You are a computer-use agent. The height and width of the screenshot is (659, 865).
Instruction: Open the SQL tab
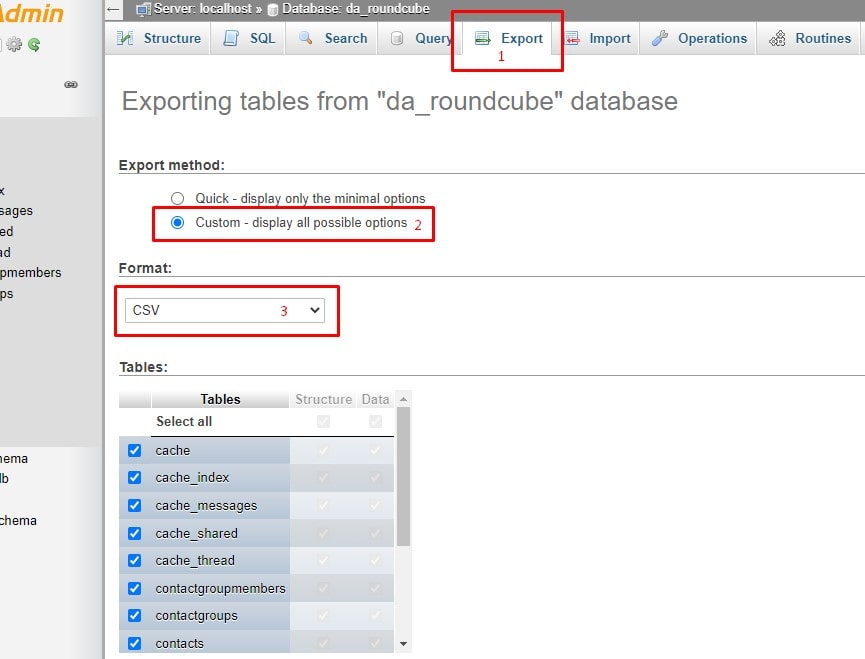248,39
